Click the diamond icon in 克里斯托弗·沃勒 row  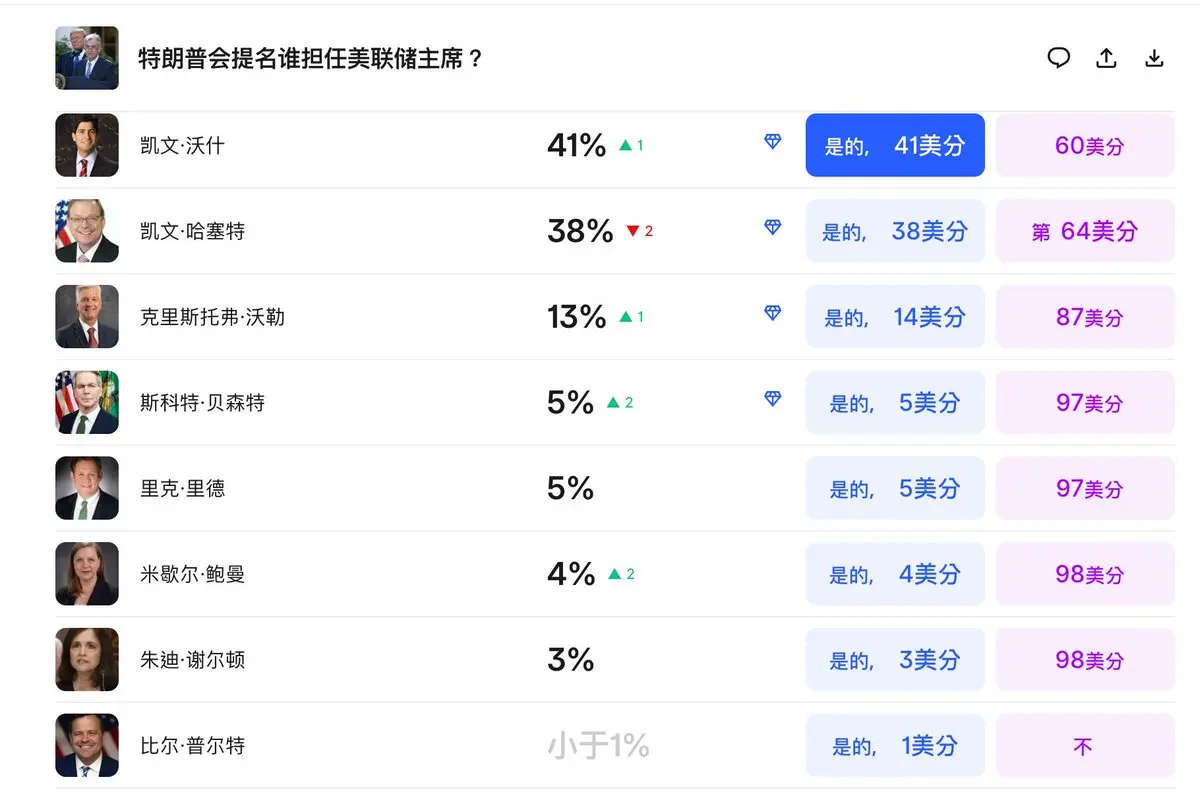click(773, 313)
